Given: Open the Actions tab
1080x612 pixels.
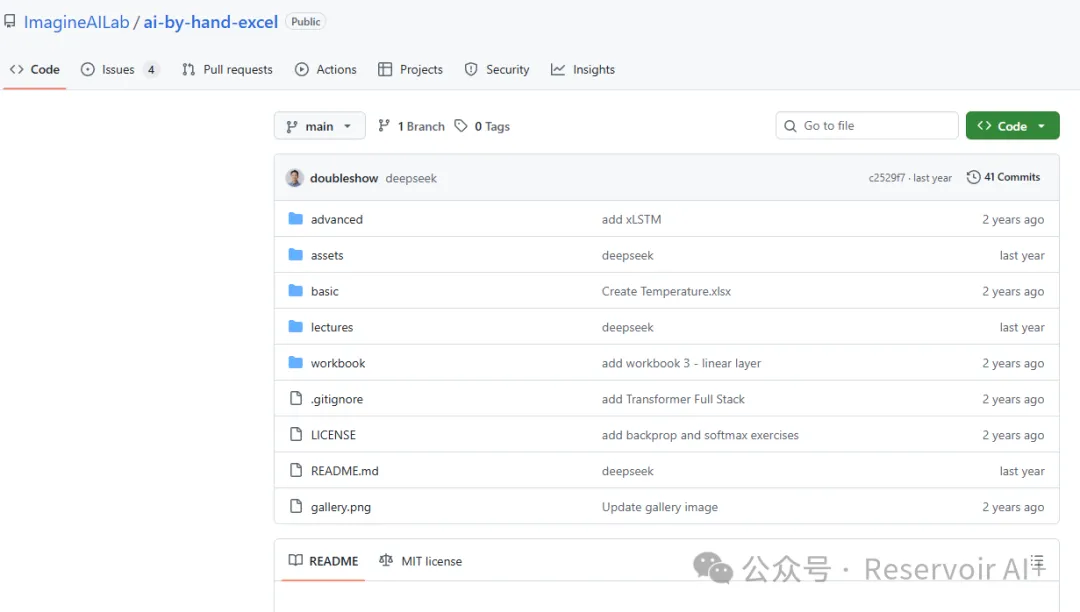Looking at the screenshot, I should 326,70.
